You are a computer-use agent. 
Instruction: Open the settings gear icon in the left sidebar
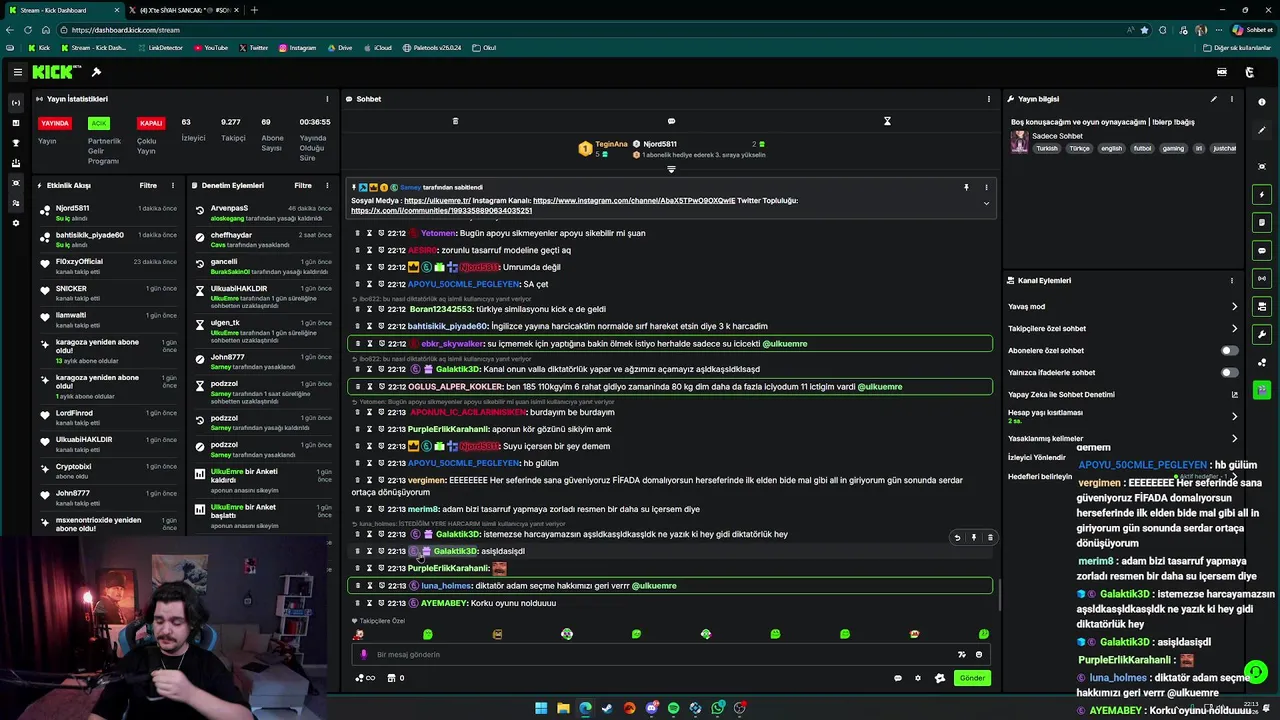point(15,223)
